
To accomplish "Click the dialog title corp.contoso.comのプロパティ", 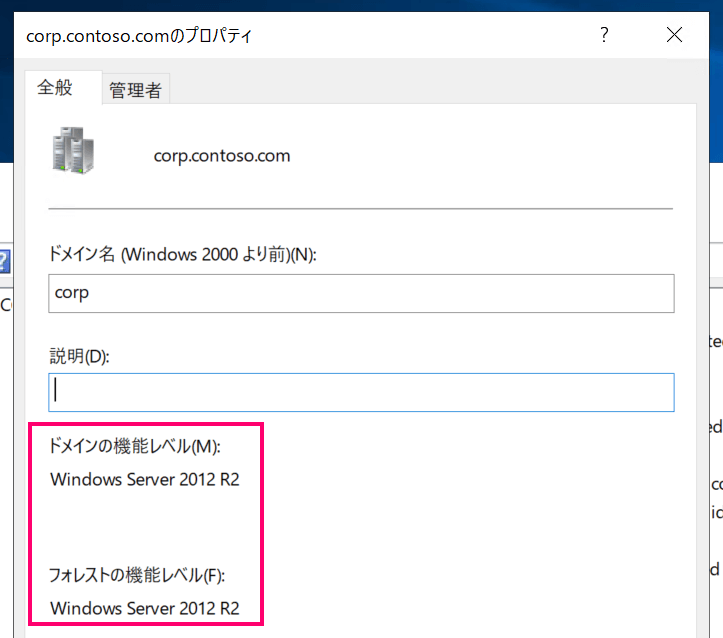I will [x=139, y=36].
